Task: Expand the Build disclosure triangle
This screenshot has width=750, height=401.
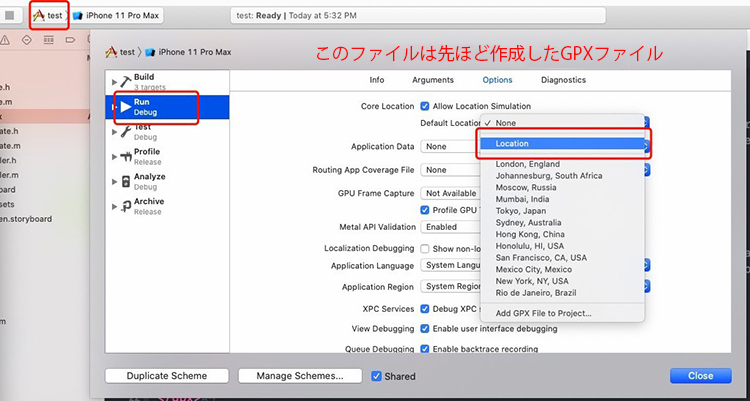Action: (114, 82)
